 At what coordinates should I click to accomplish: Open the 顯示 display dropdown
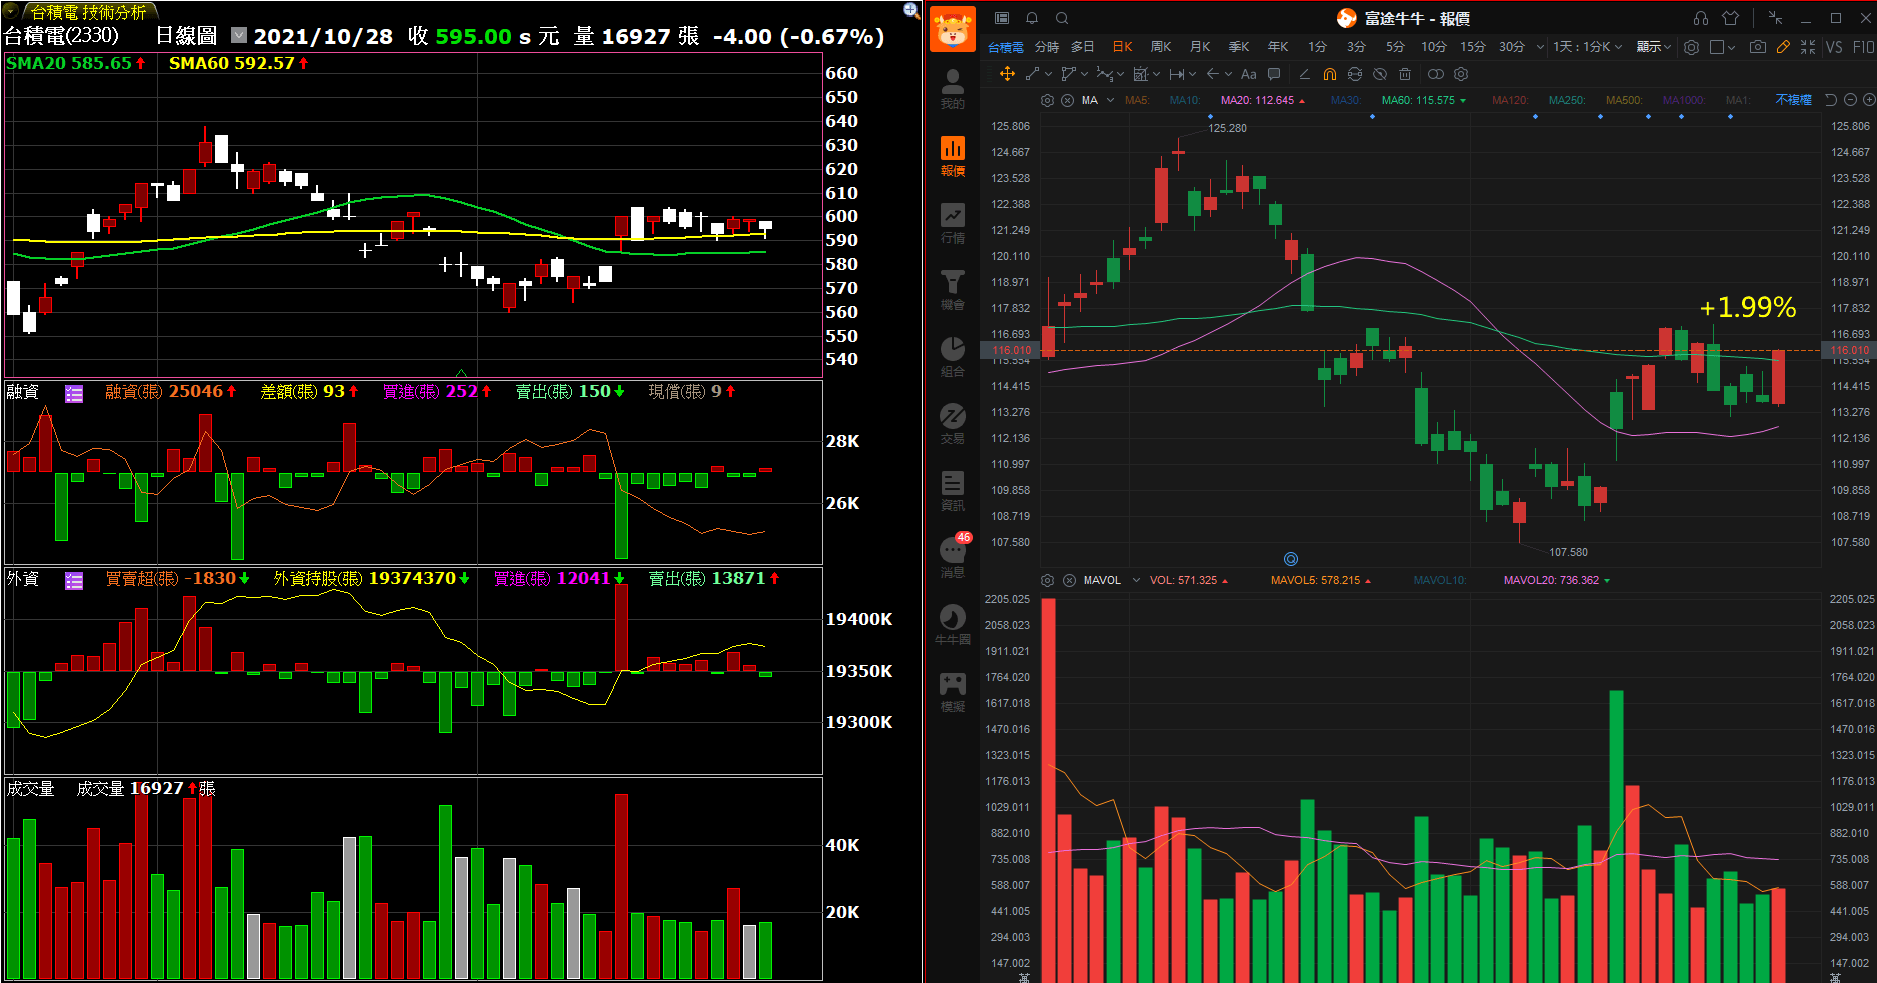[x=1654, y=47]
